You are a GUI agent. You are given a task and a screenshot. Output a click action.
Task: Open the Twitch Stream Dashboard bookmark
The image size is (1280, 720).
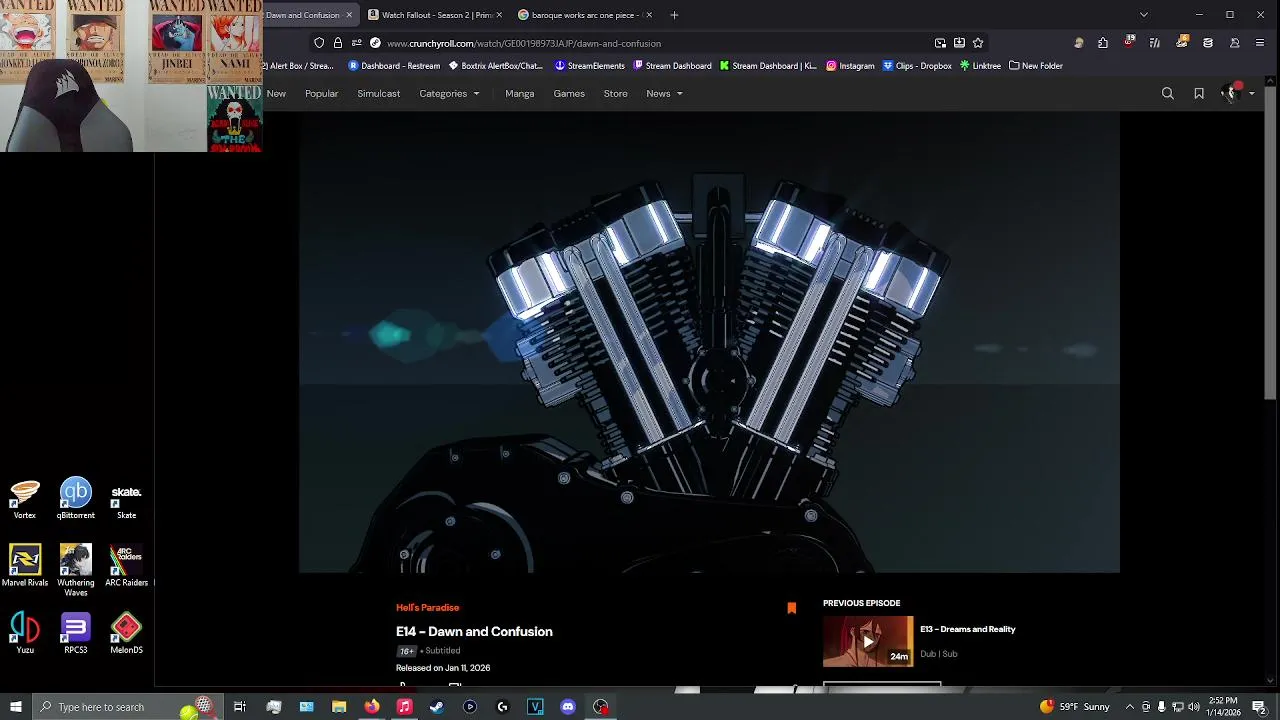click(x=673, y=66)
